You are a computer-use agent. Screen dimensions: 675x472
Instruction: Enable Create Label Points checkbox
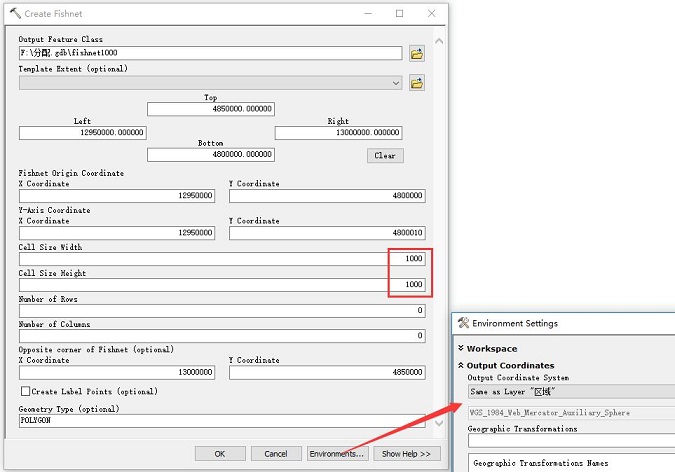point(25,391)
